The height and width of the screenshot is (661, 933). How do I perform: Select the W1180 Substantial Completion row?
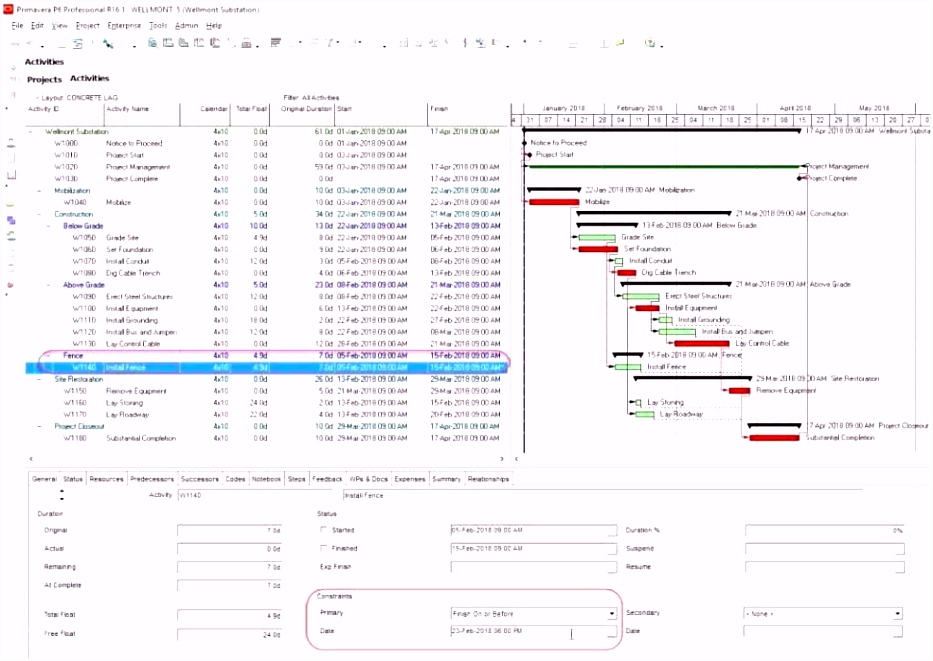point(267,438)
